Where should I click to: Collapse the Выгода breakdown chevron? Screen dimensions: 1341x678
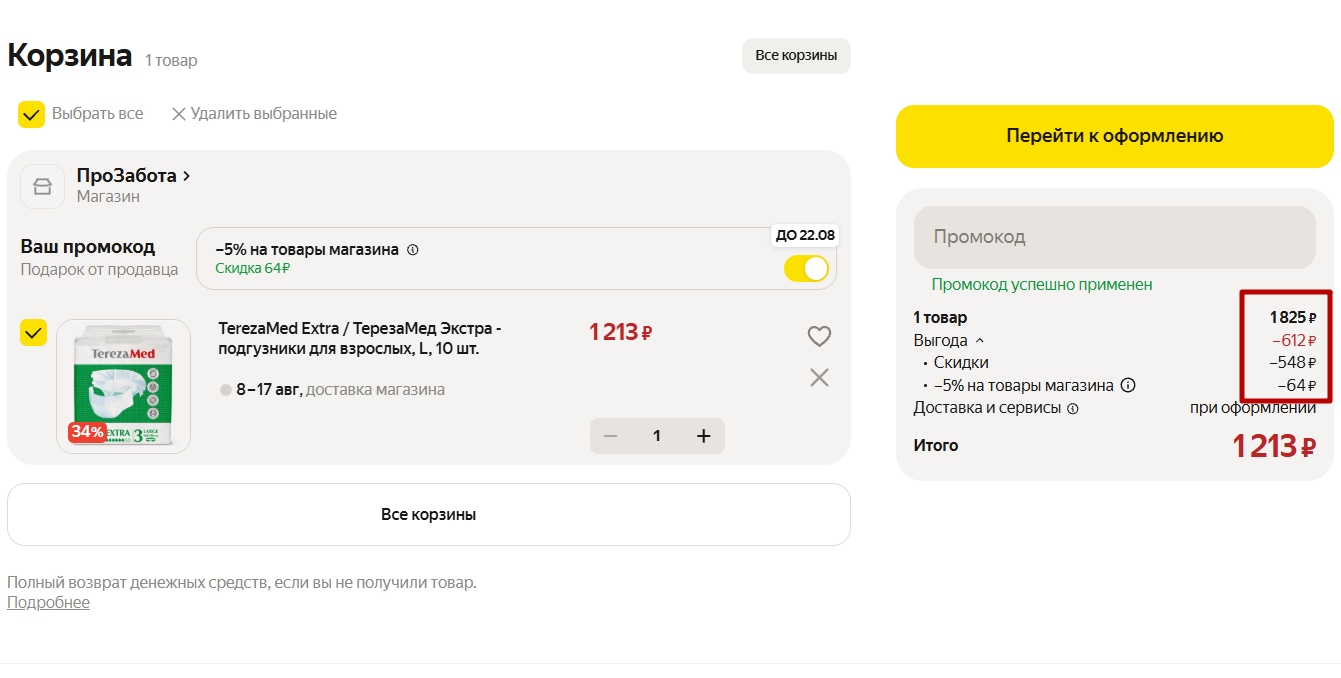point(980,341)
